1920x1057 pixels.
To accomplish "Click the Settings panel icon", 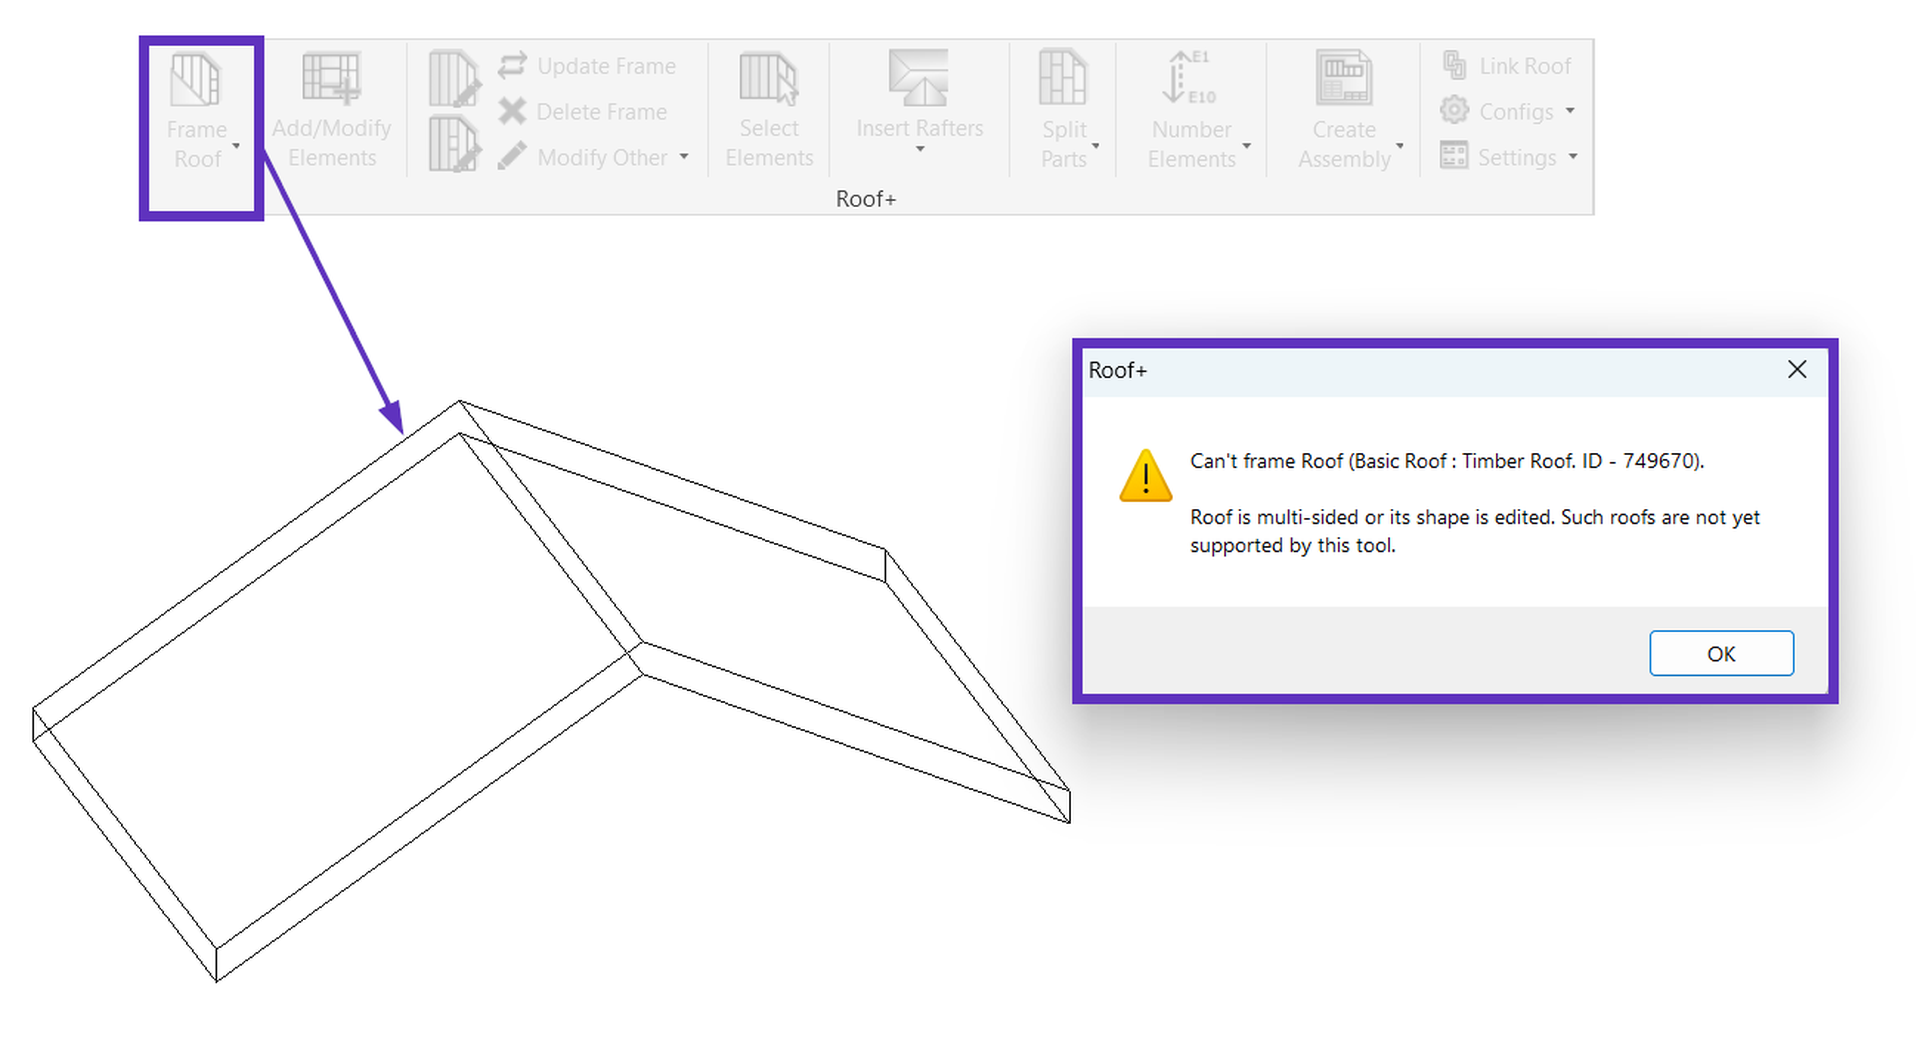I will (x=1454, y=155).
